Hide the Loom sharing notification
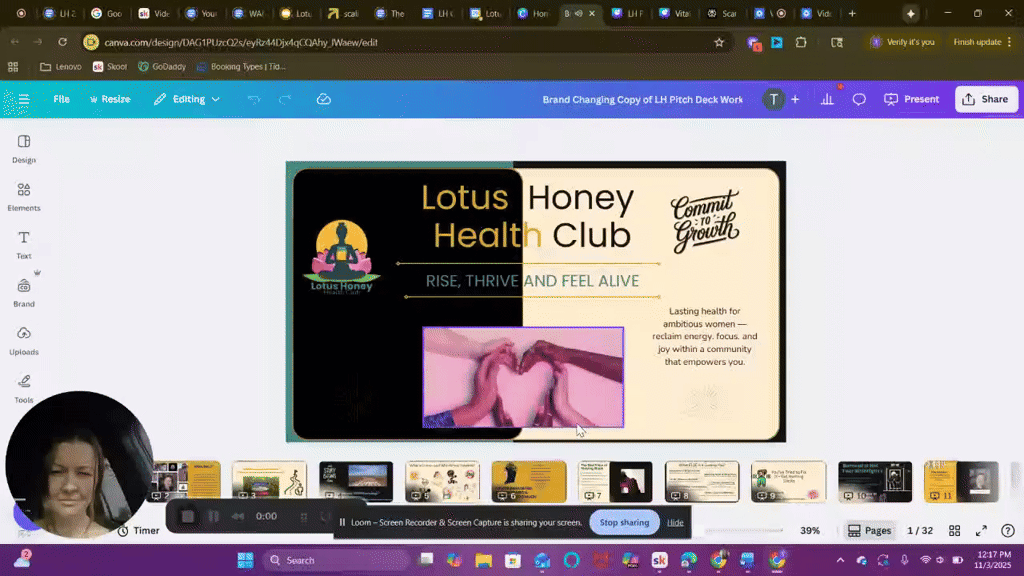Viewport: 1024px width, 576px height. tap(675, 522)
